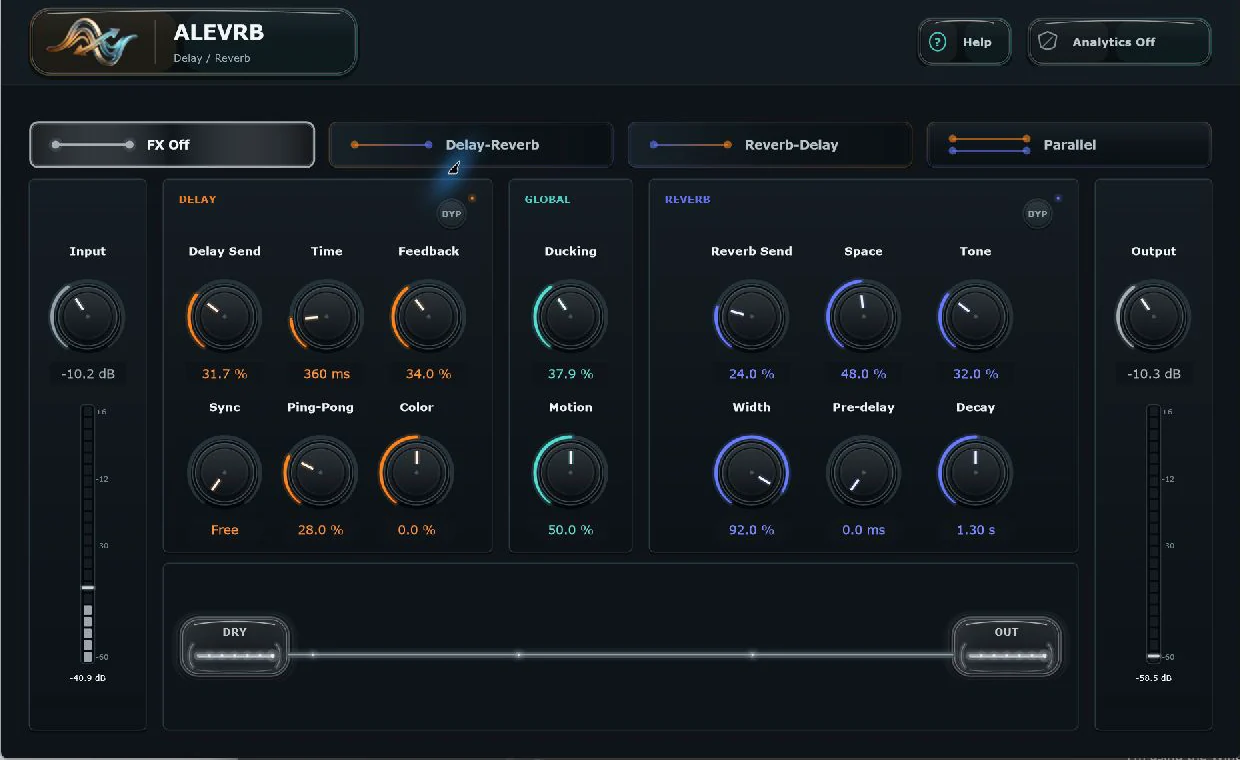The height and width of the screenshot is (760, 1240).
Task: Click the Ducking knob
Action: (x=570, y=316)
